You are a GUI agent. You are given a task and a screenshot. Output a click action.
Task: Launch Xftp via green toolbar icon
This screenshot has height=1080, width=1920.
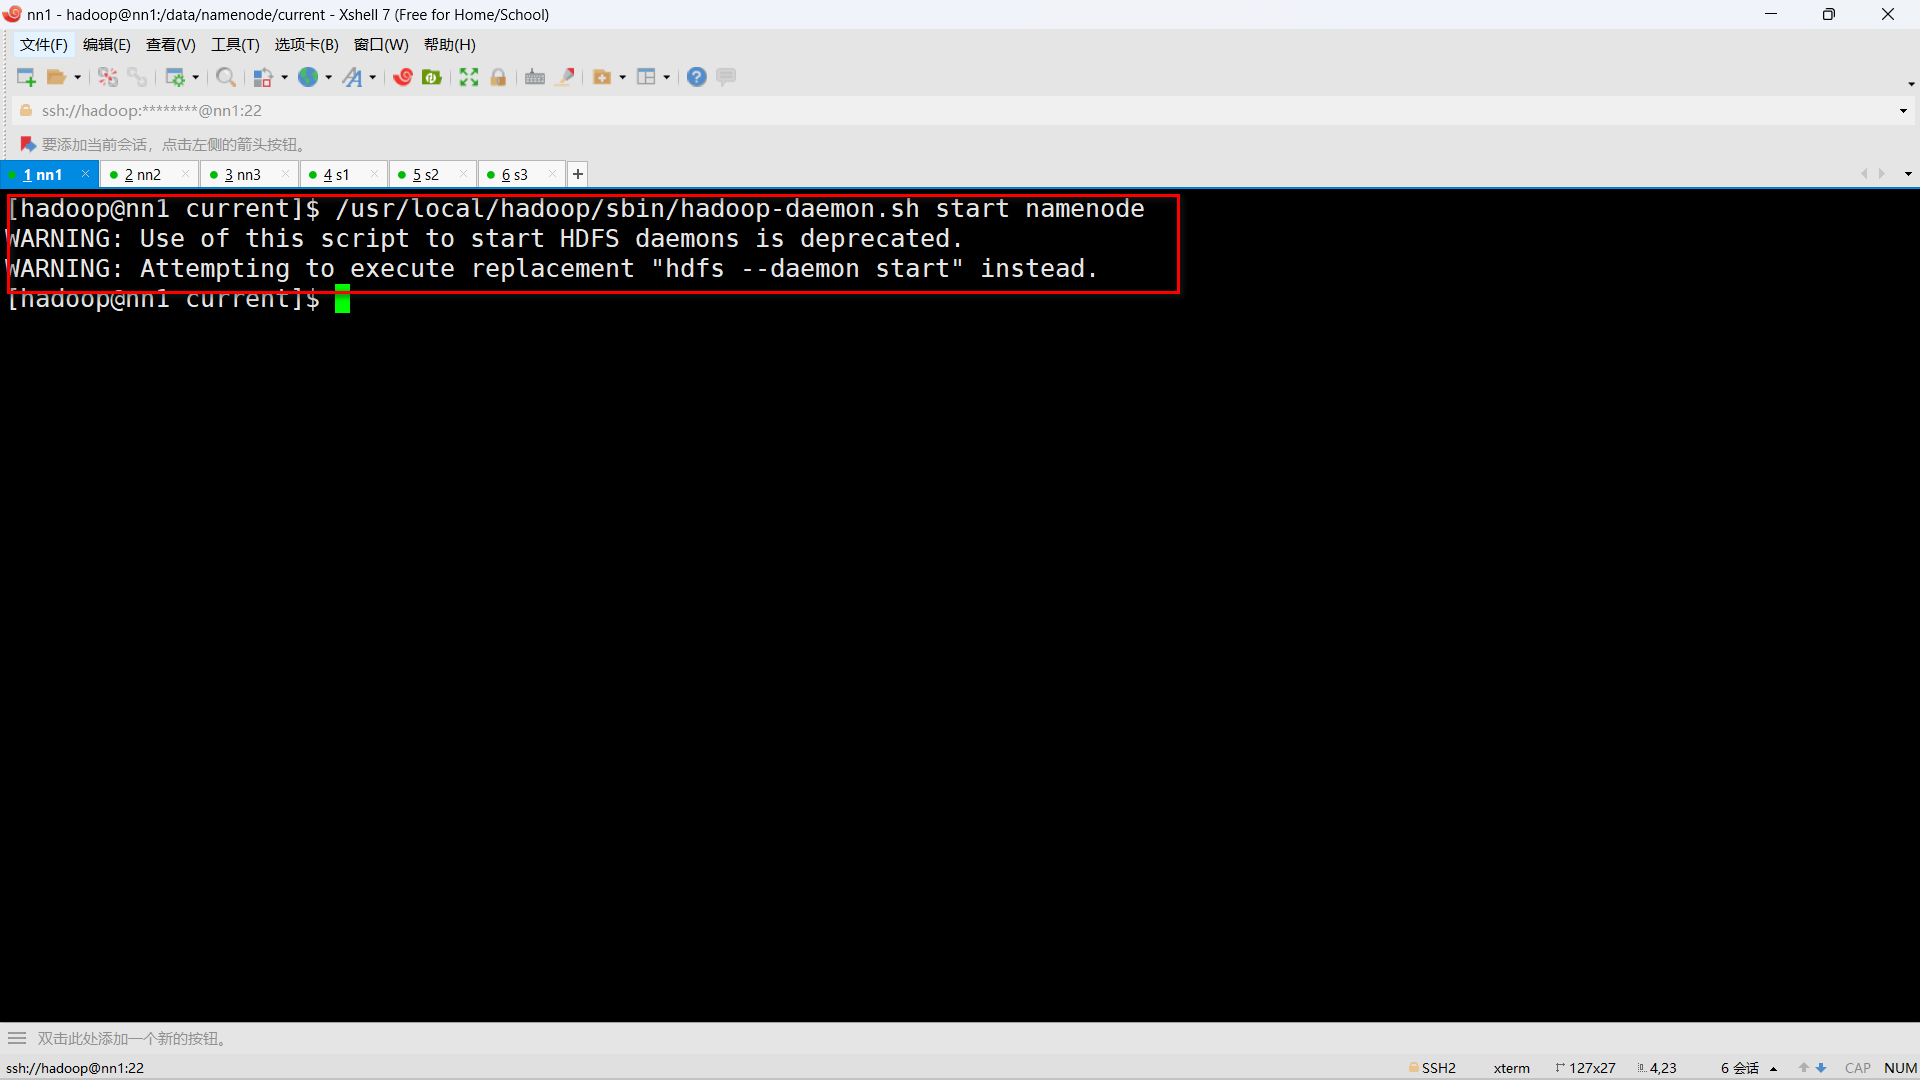tap(432, 77)
